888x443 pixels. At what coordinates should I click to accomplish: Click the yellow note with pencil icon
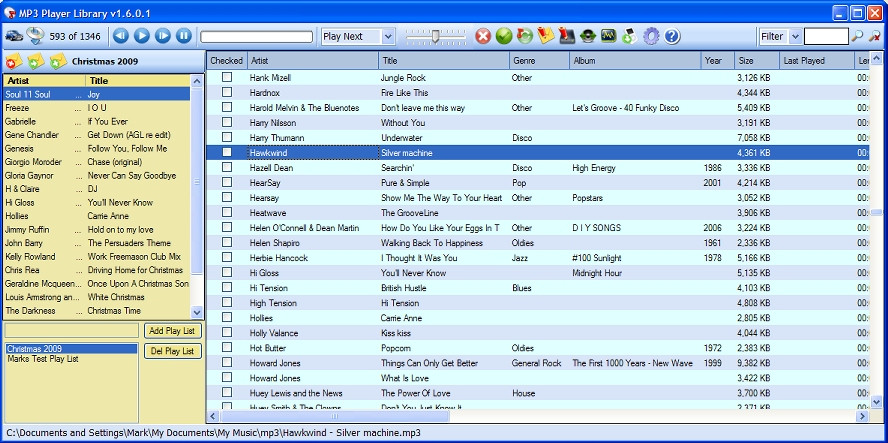click(x=545, y=36)
